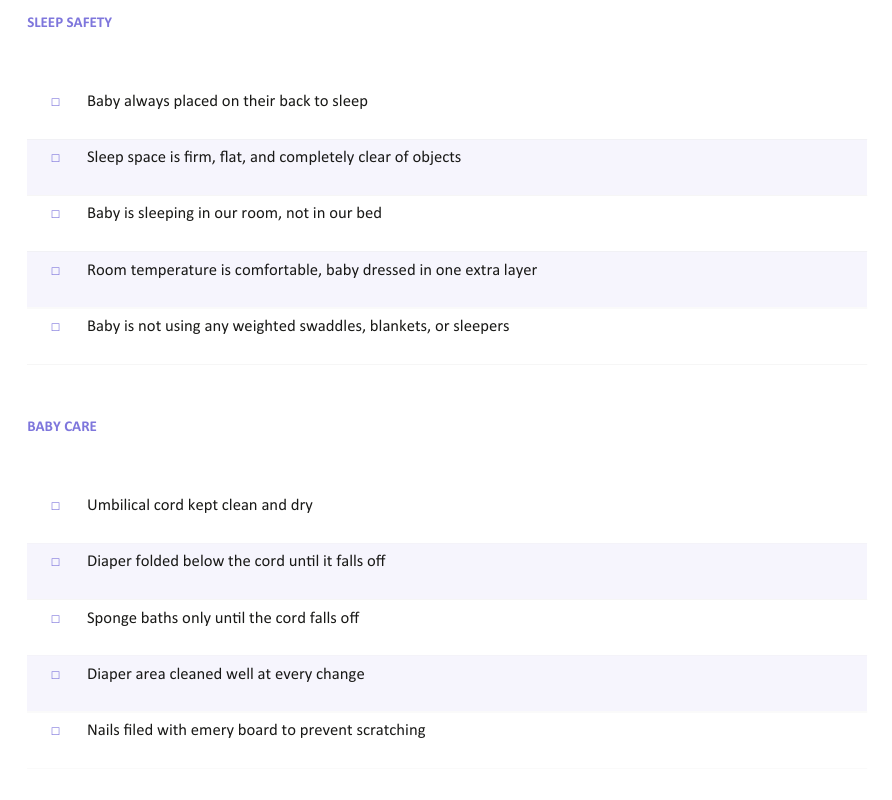Check the box for baby placed on back
892x800 pixels.
tap(56, 102)
